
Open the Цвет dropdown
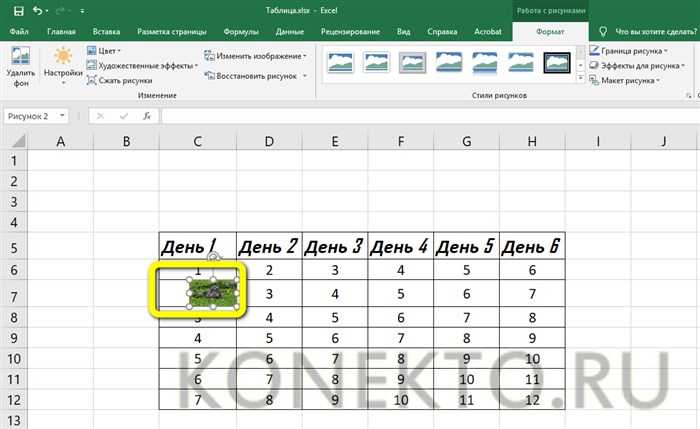pyautogui.click(x=104, y=51)
